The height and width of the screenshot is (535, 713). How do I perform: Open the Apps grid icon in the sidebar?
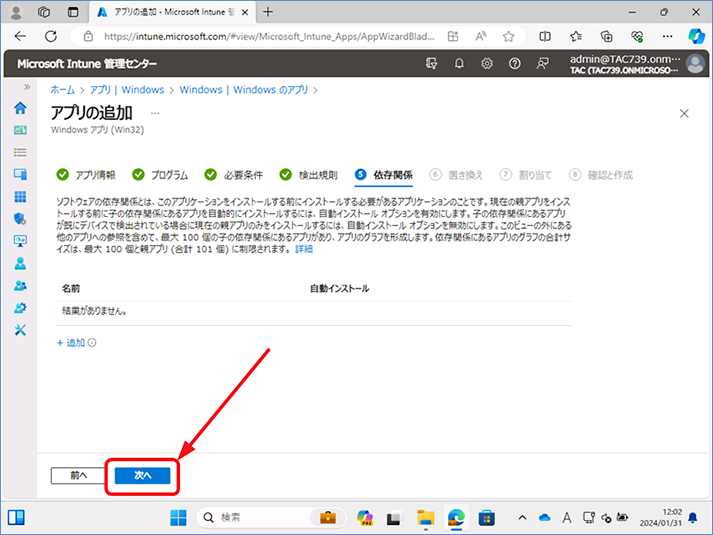coord(20,197)
